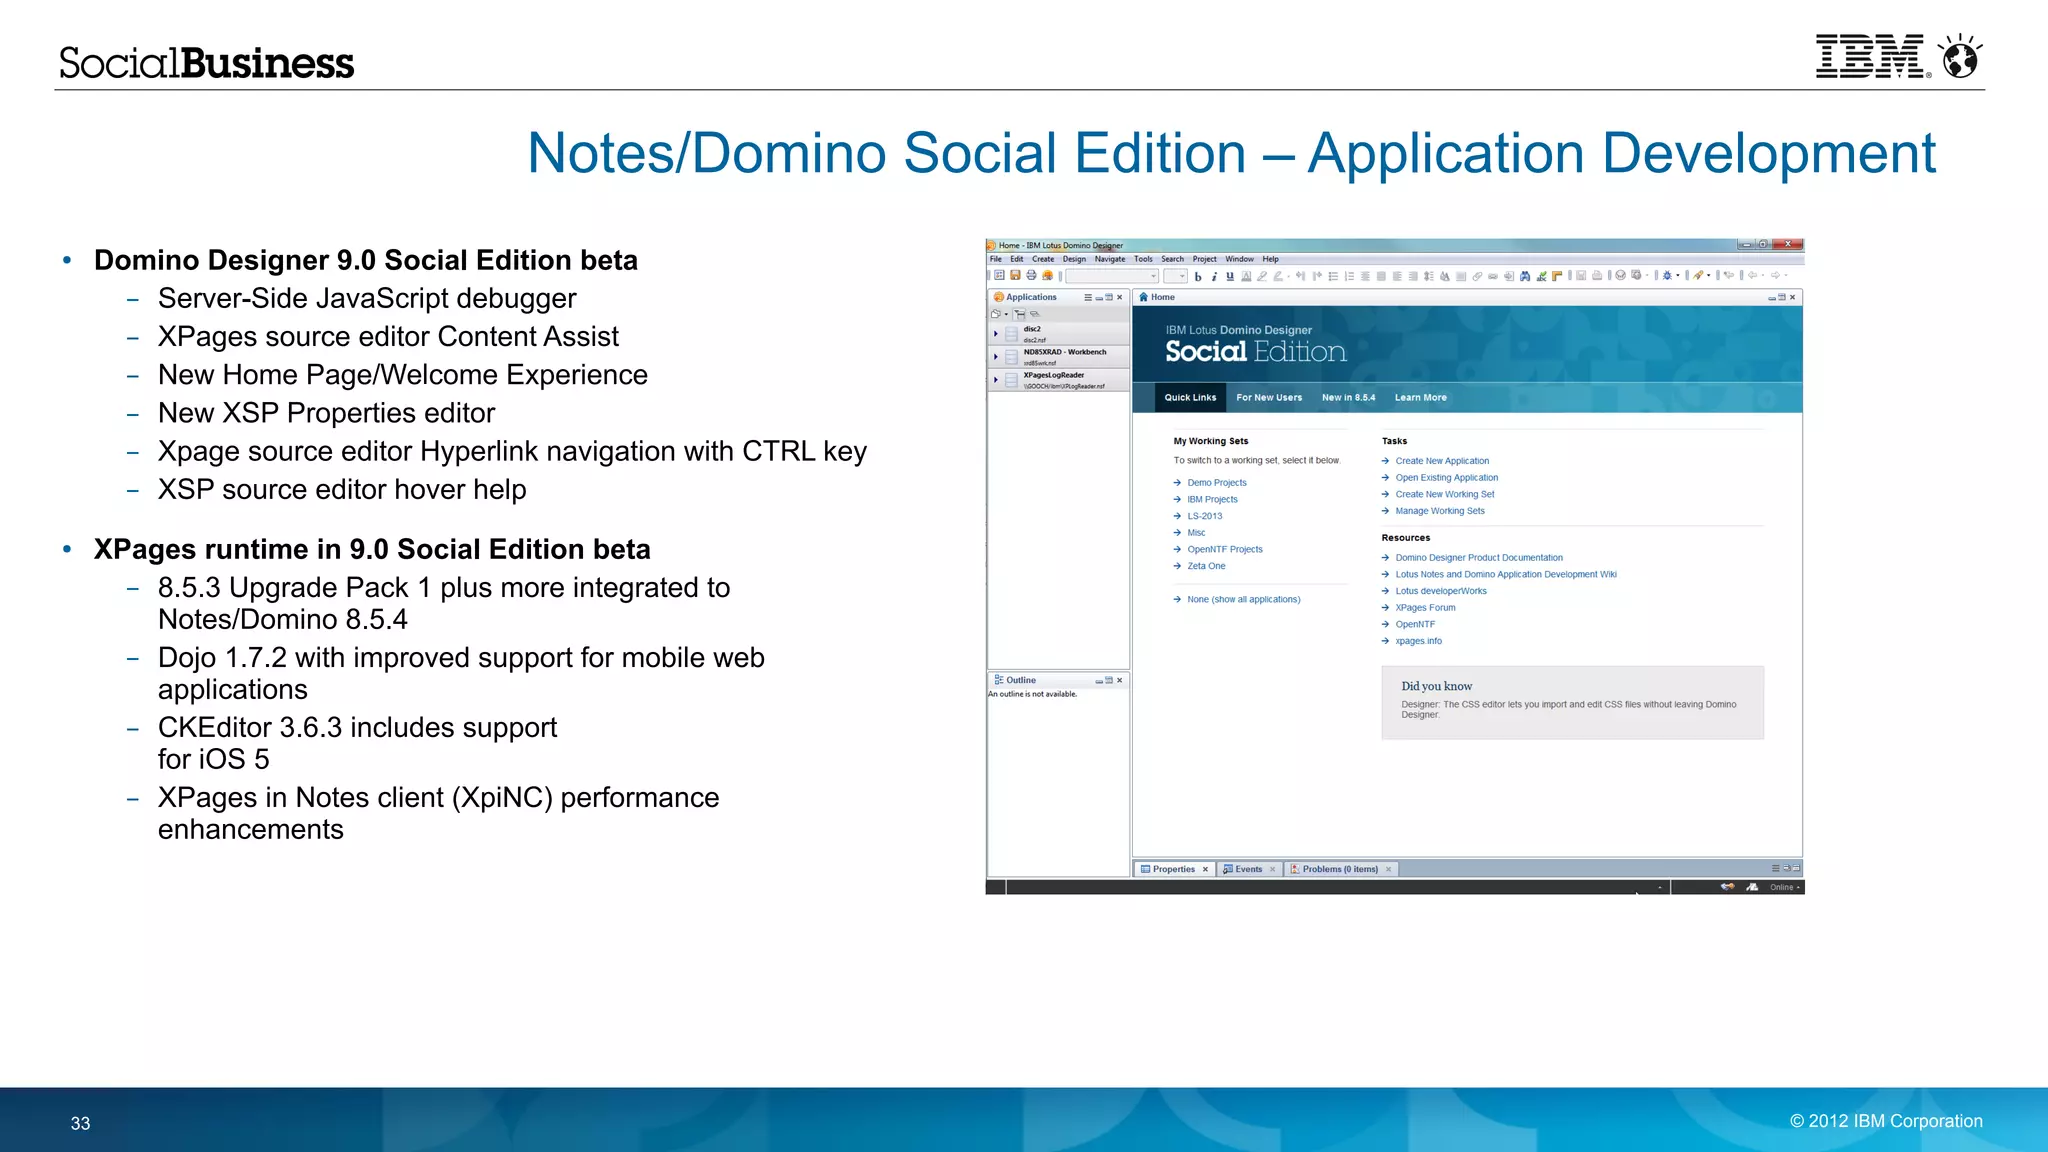The width and height of the screenshot is (2048, 1152).
Task: Click the LS-2013 working set link
Action: click(1205, 517)
